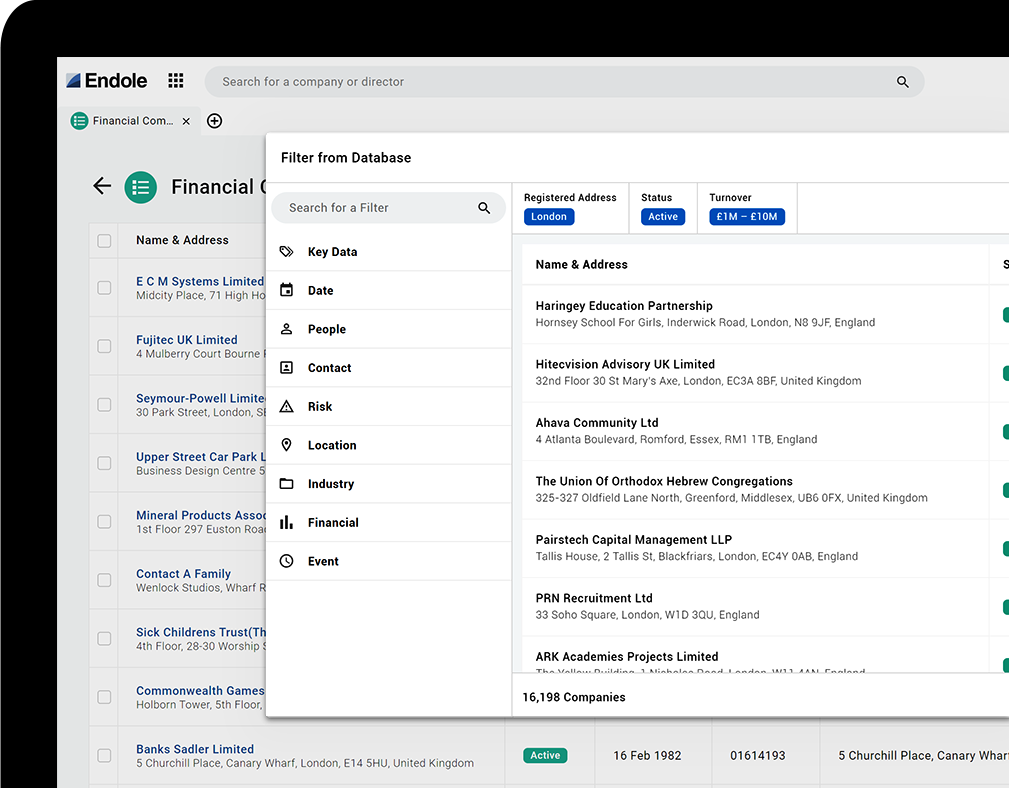Select The Union Of Orthodox Hebrew Congregations
1009x788 pixels.
tap(755, 490)
